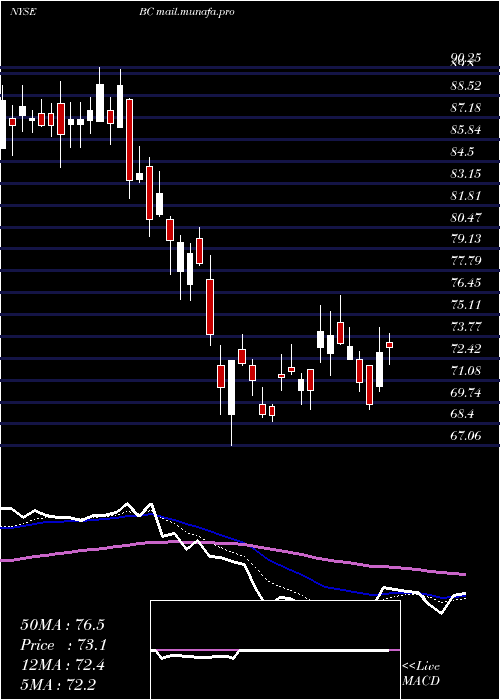Click the 5MA : 72.2 readout
Image resolution: width=500 pixels, height=700 pixels.
[58, 684]
